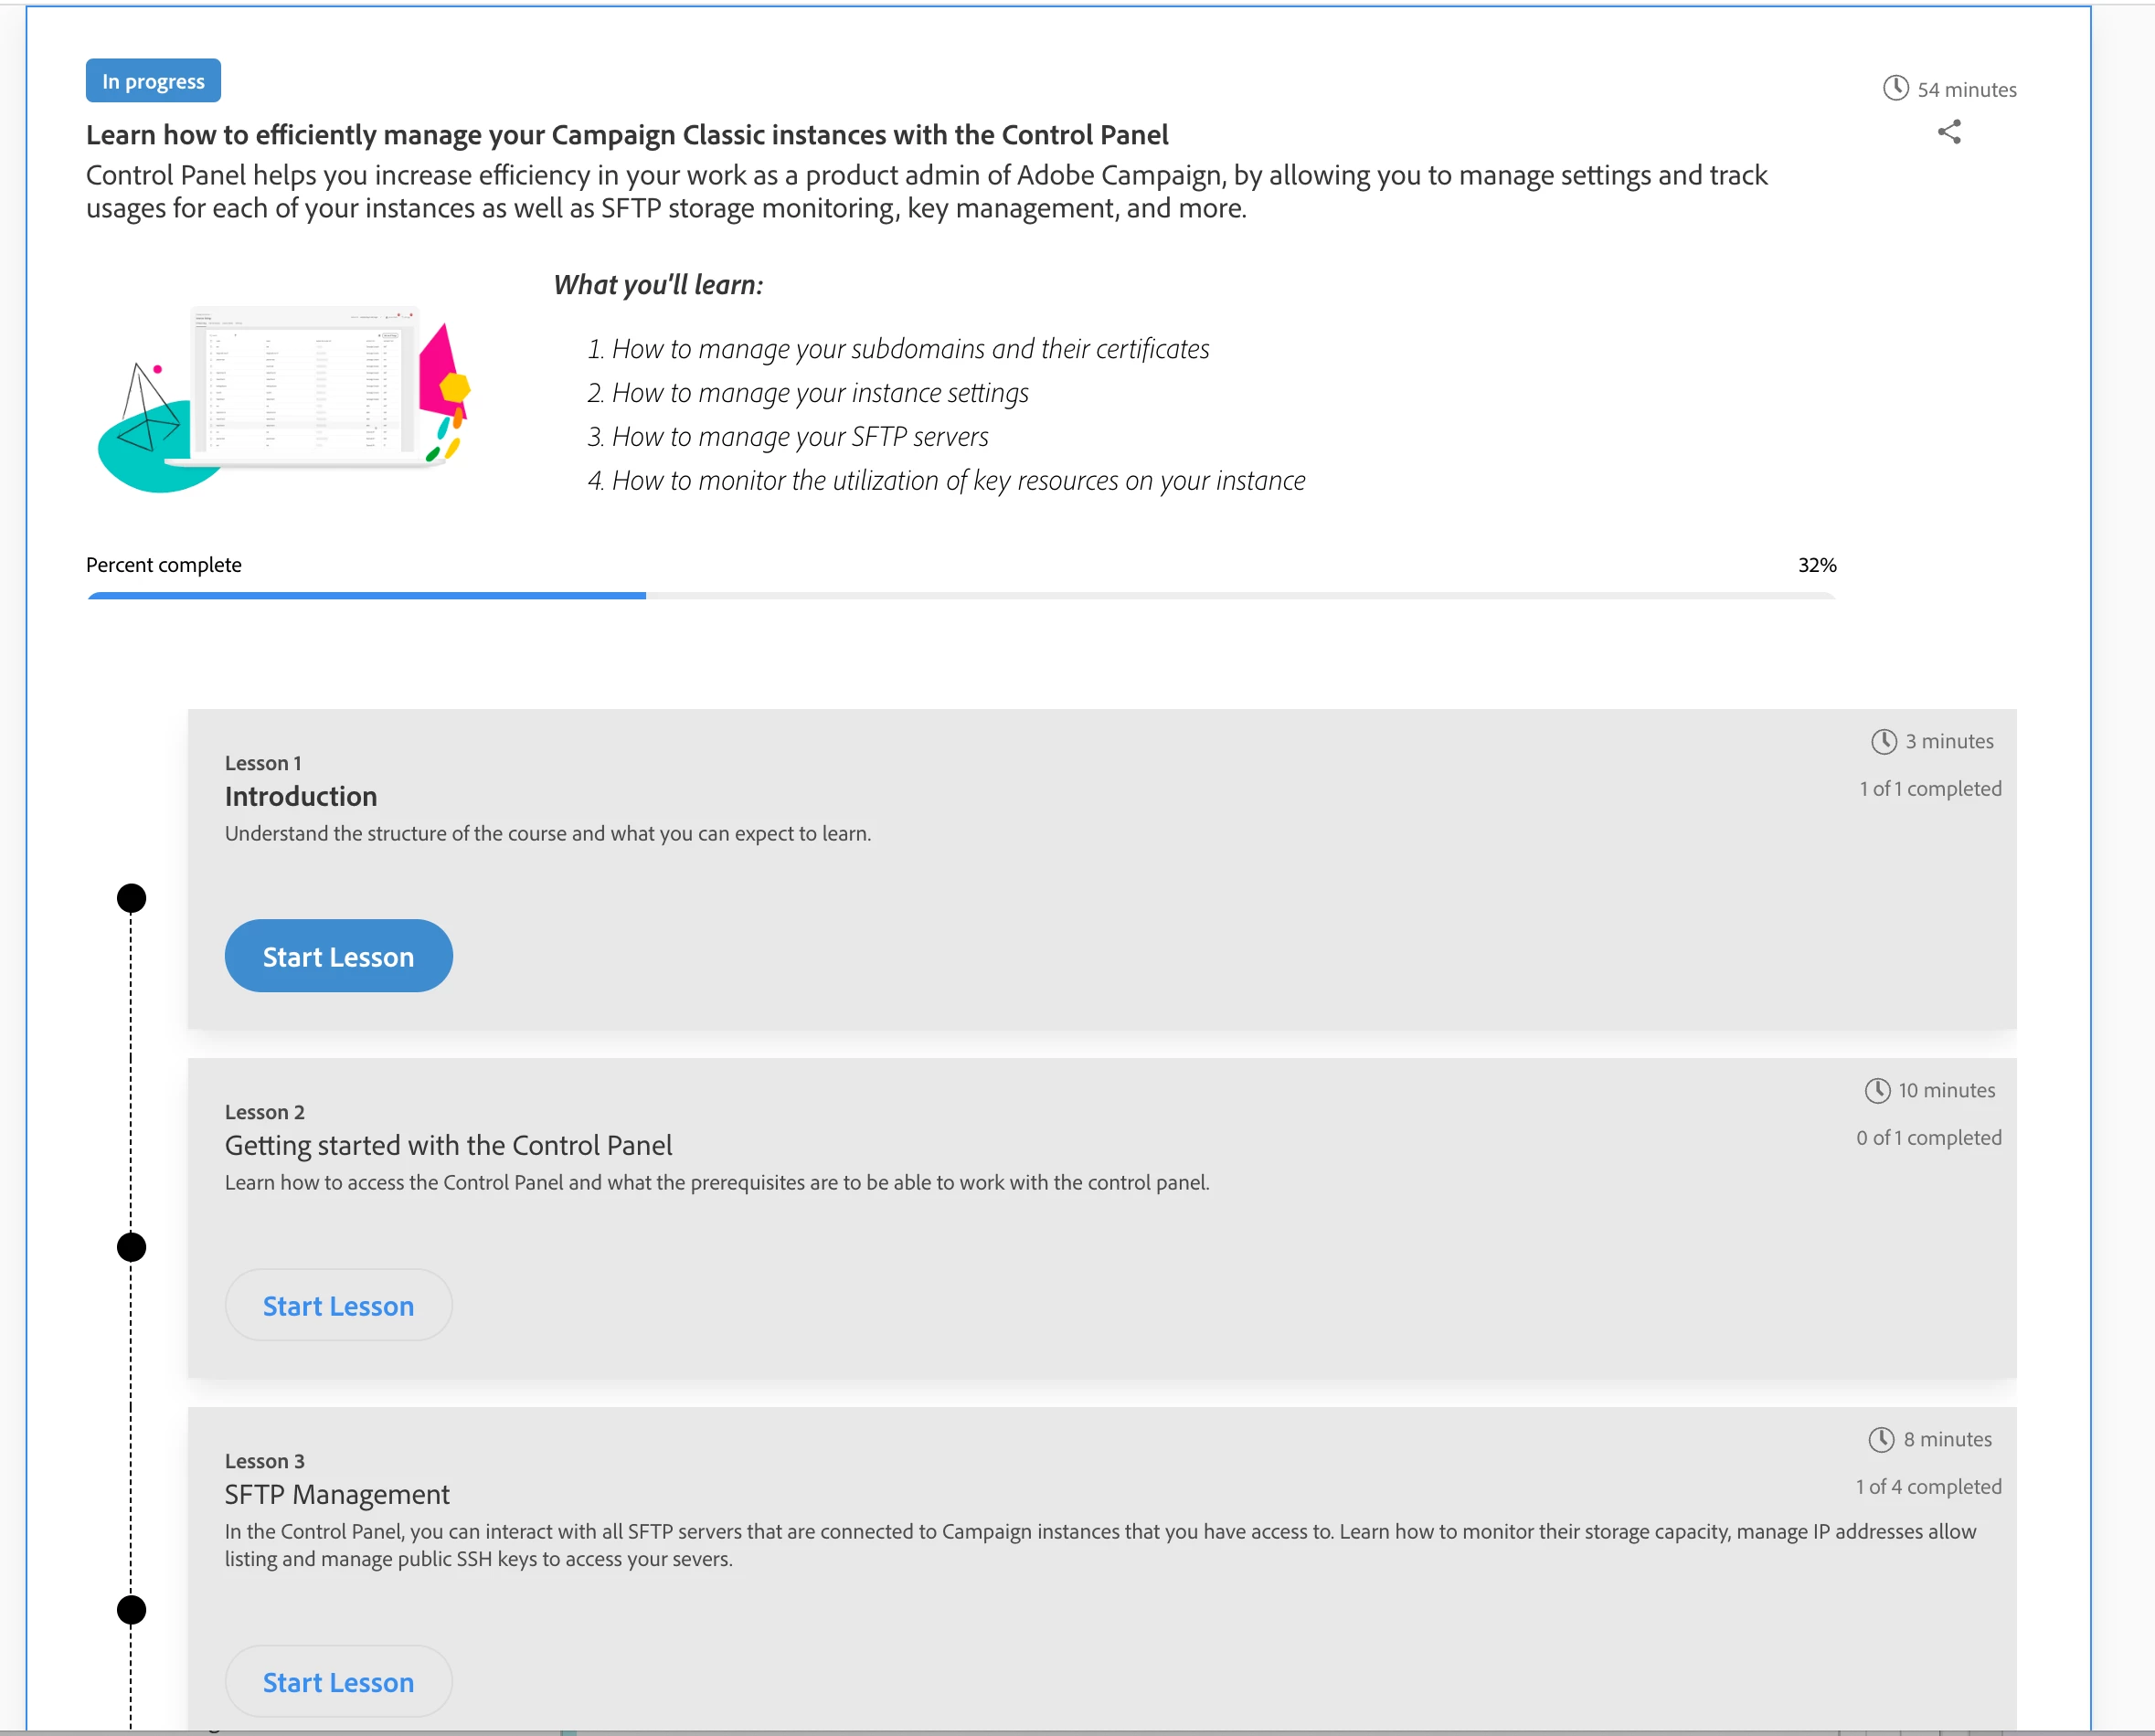Start Lesson 2 Getting started with Control Panel

(x=338, y=1305)
